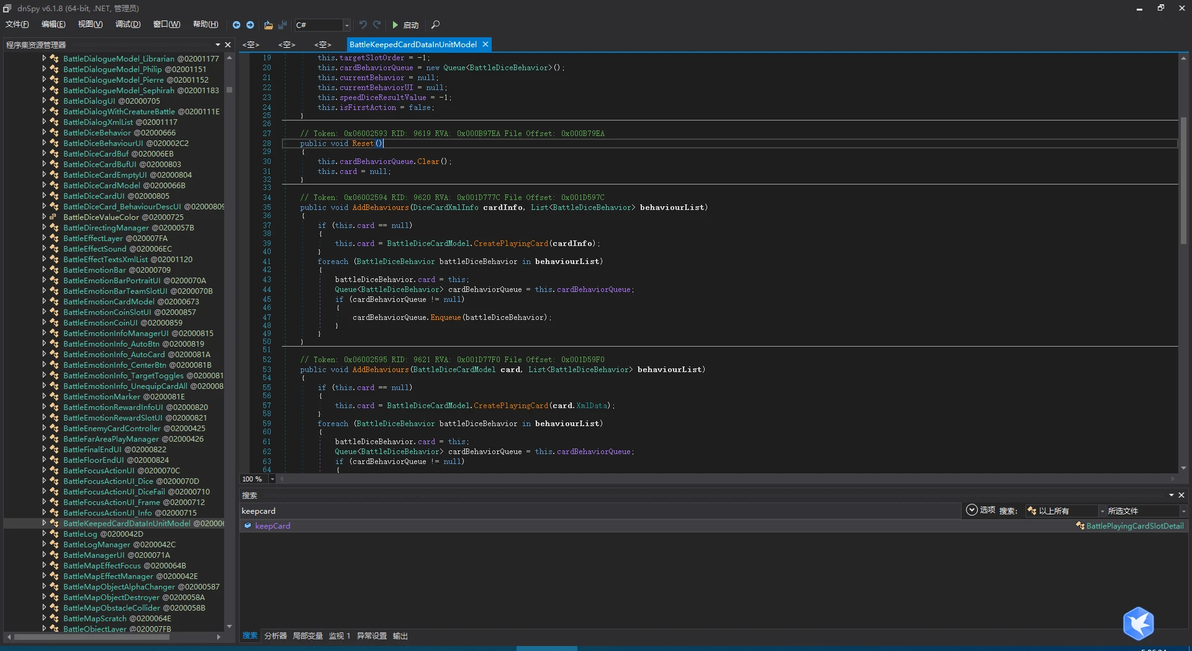This screenshot has height=651, width=1192.
Task: Open the C# language dropdown
Action: [x=347, y=25]
